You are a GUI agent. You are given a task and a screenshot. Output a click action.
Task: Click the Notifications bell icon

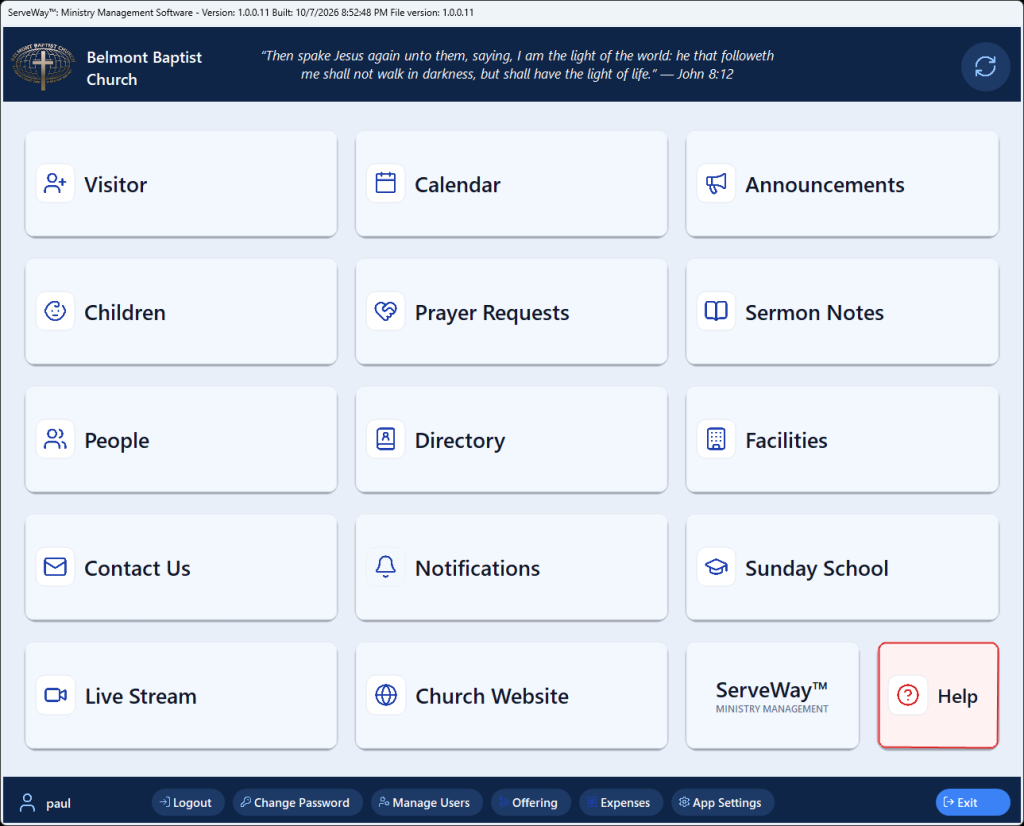[x=385, y=567]
